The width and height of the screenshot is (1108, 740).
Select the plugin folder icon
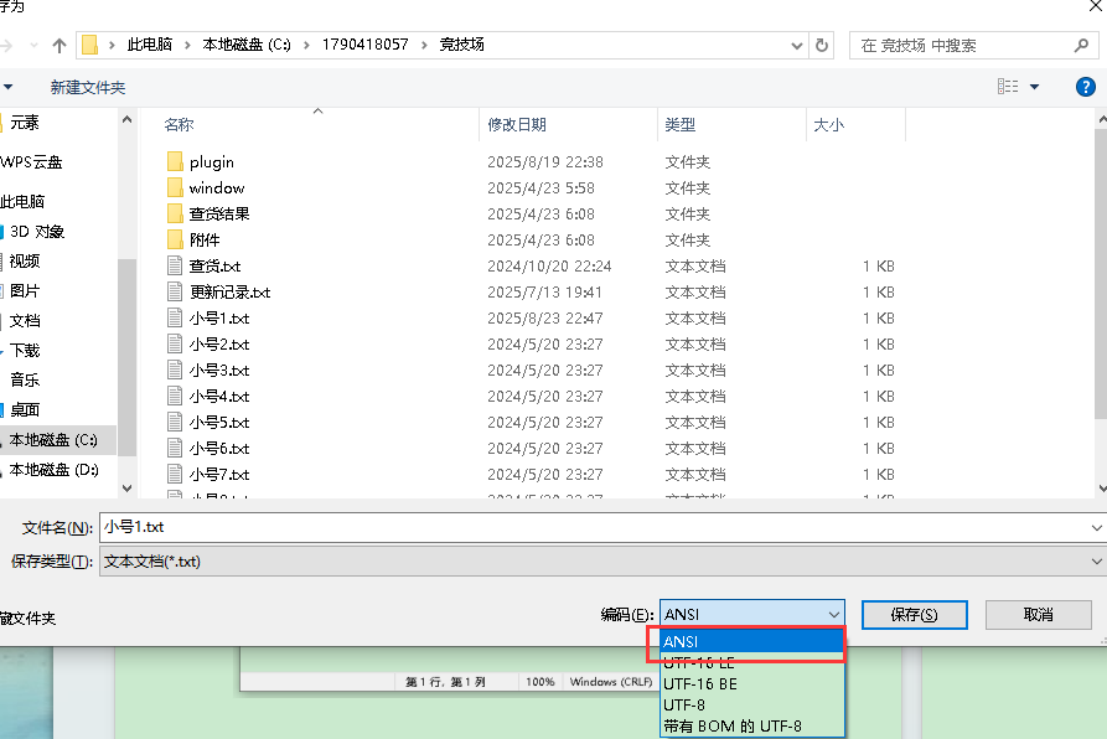[x=175, y=162]
